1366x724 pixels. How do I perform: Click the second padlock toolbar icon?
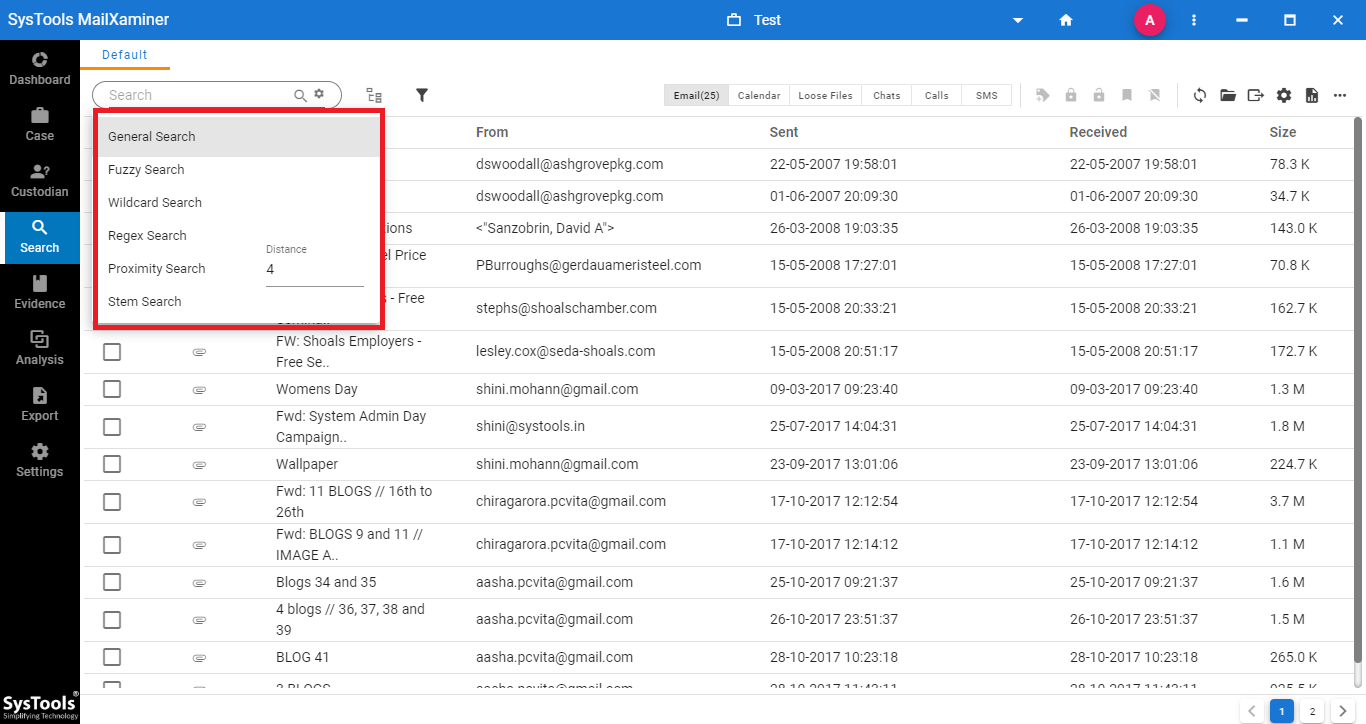(1099, 95)
